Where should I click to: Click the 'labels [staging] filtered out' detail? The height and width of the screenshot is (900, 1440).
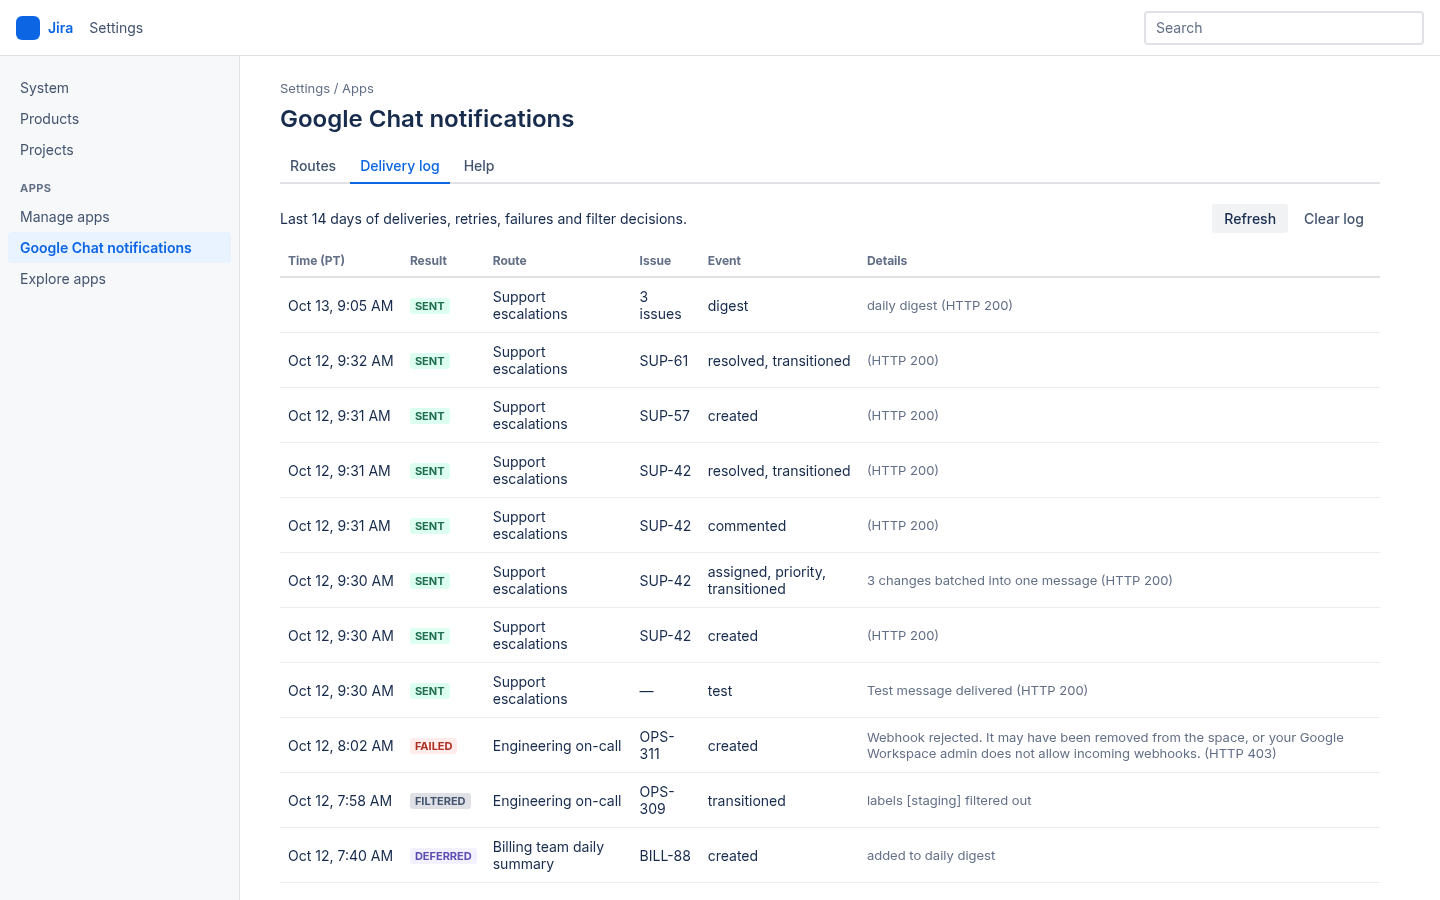click(949, 801)
